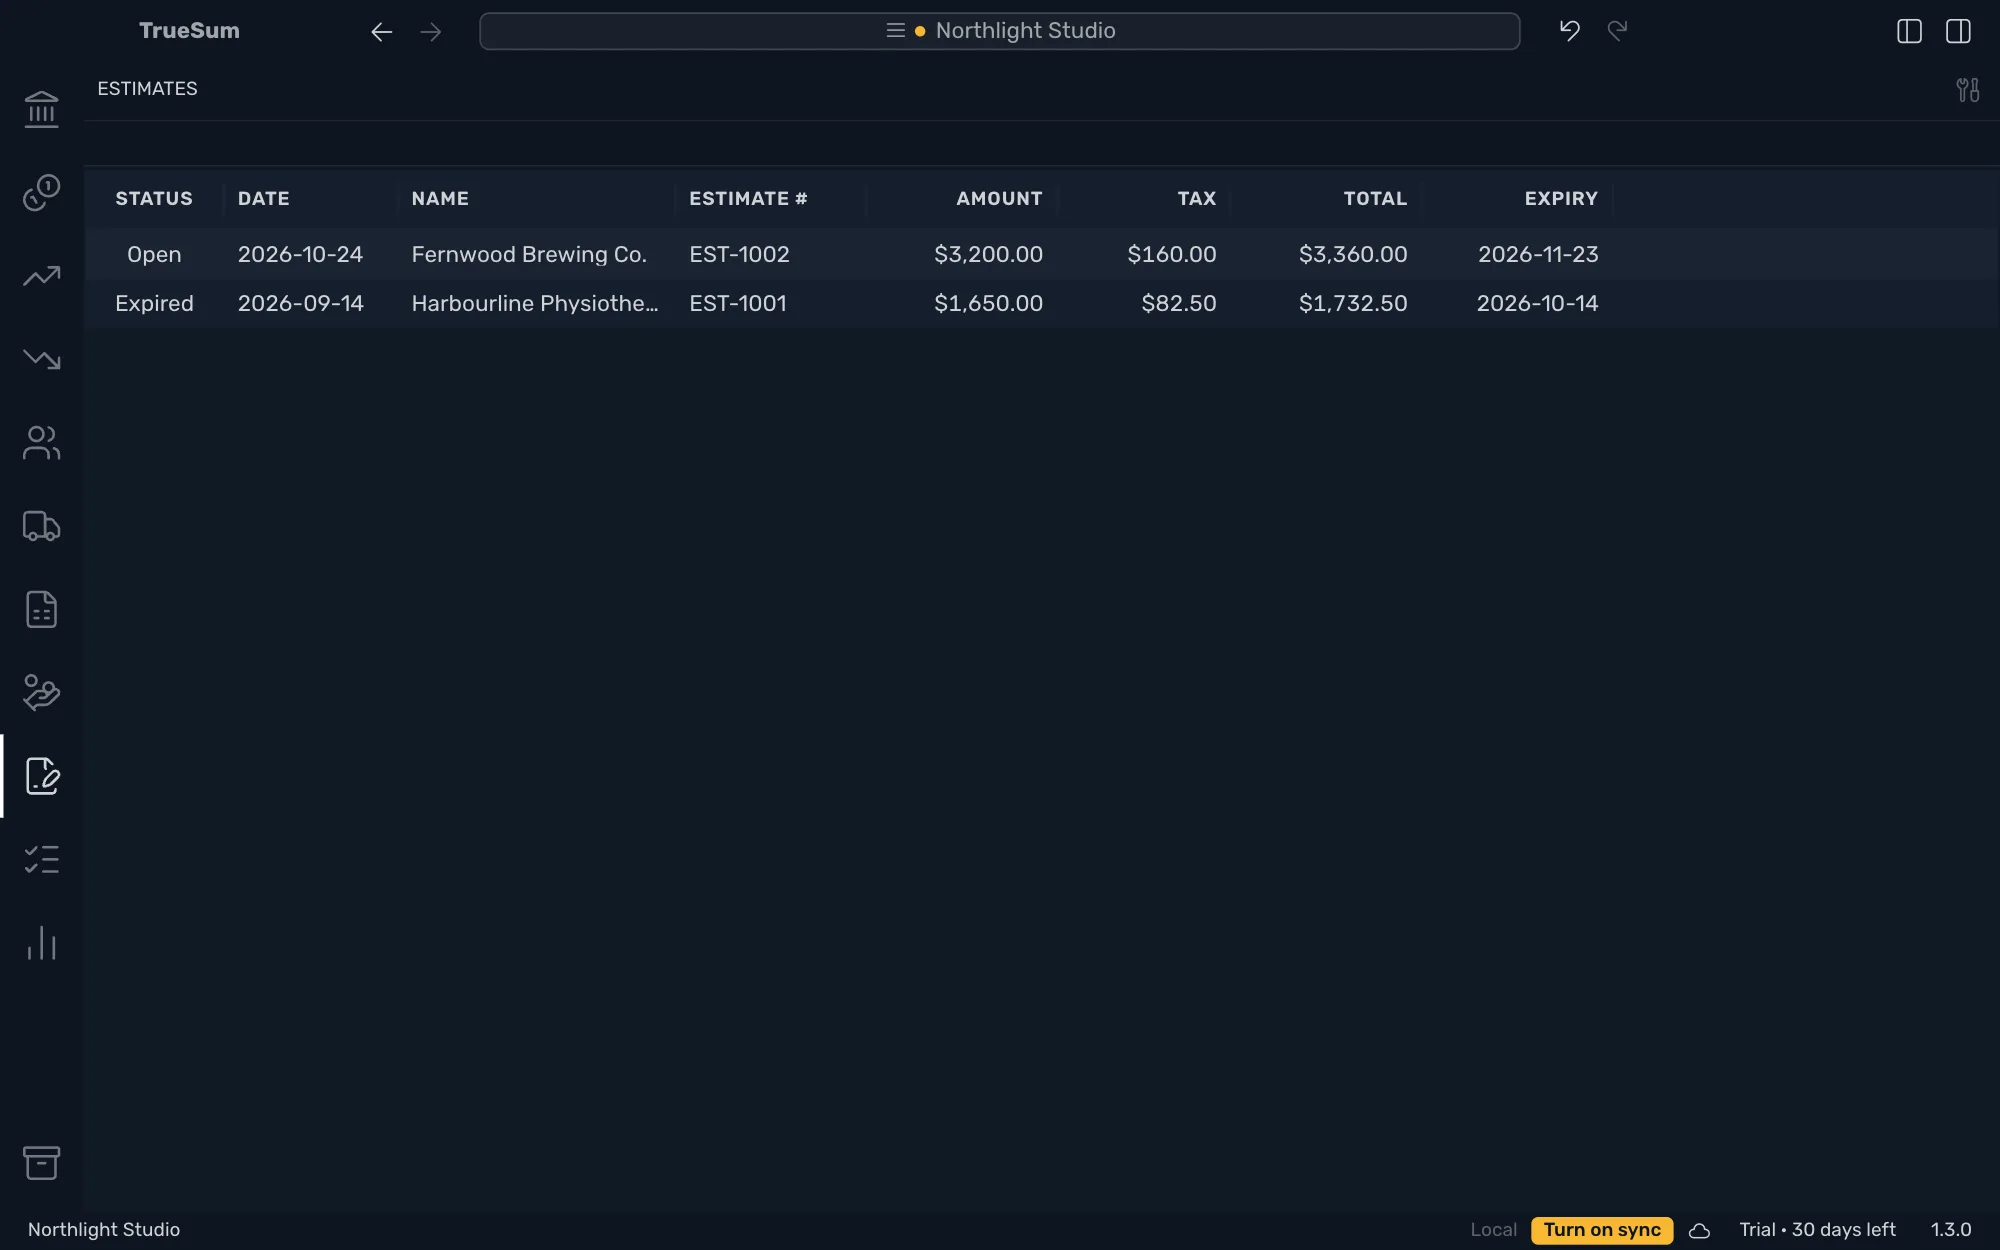
Task: Open table settings tools icon
Action: (1967, 90)
